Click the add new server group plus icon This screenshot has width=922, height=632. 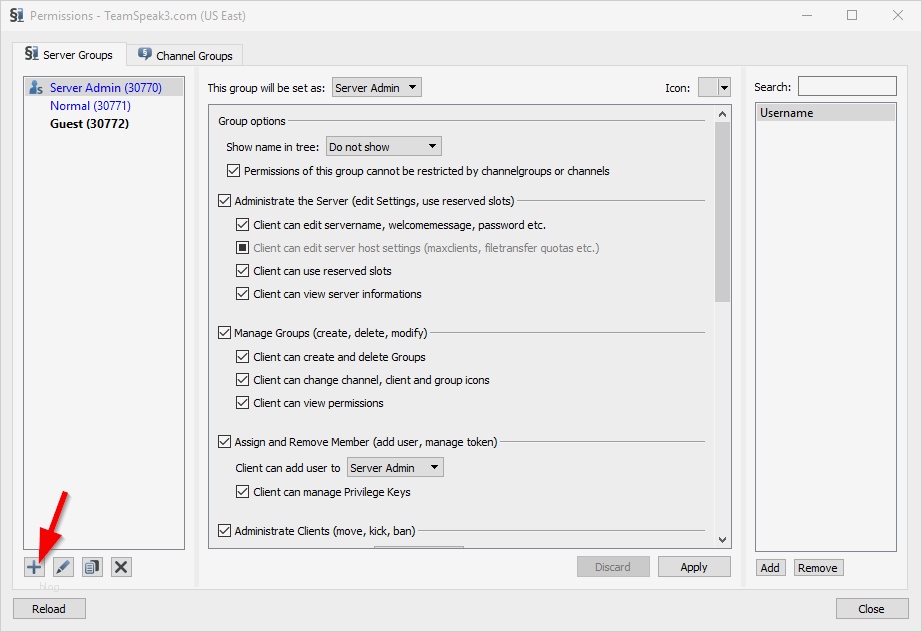click(x=34, y=567)
